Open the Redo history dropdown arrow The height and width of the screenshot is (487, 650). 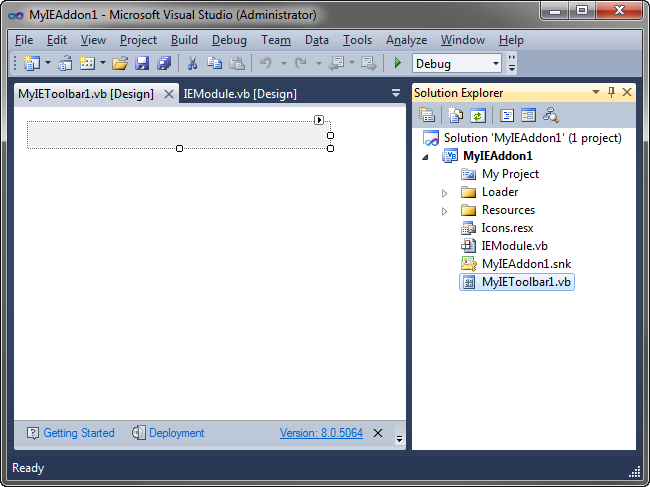tap(319, 64)
